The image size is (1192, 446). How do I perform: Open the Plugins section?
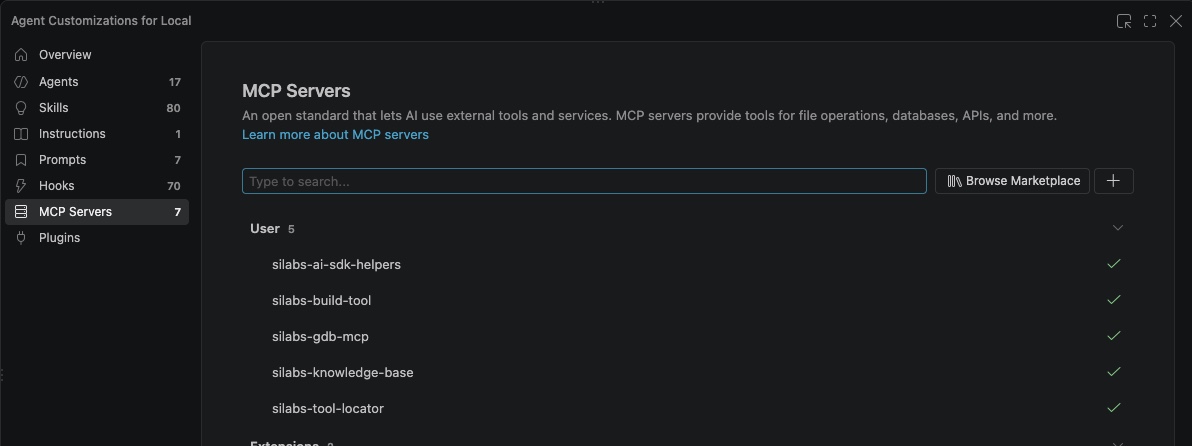click(x=97, y=238)
